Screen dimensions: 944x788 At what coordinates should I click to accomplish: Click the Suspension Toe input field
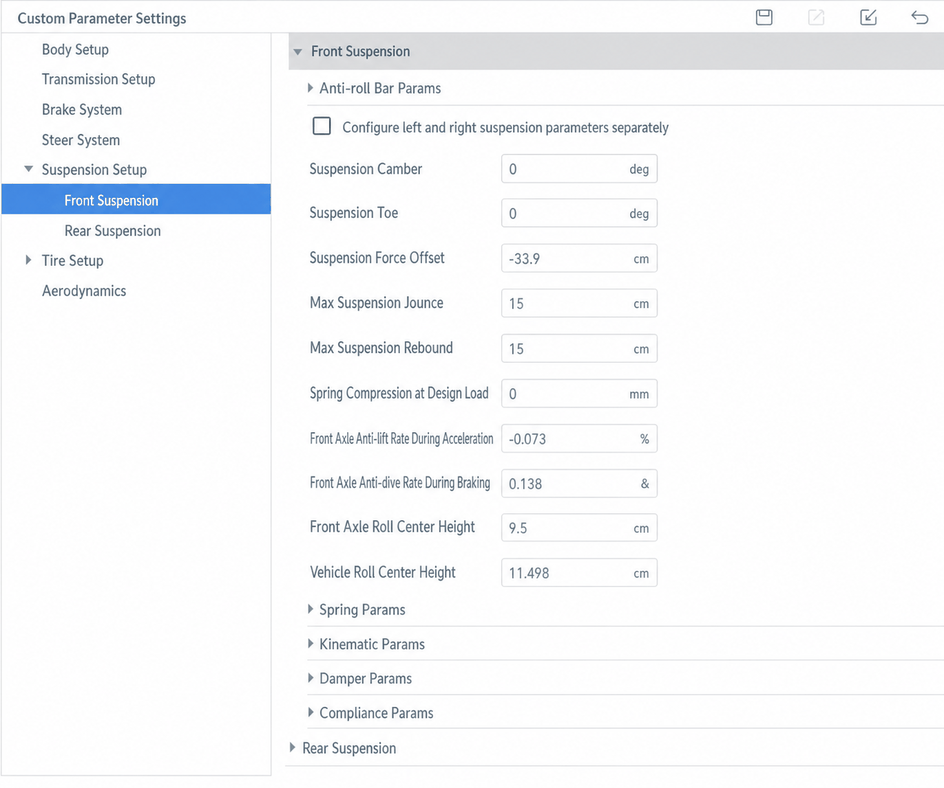pyautogui.click(x=579, y=213)
